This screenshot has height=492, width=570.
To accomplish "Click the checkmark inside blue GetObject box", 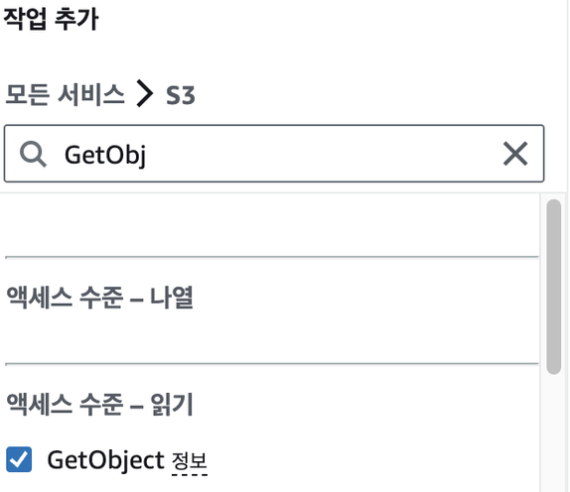I will (19, 460).
